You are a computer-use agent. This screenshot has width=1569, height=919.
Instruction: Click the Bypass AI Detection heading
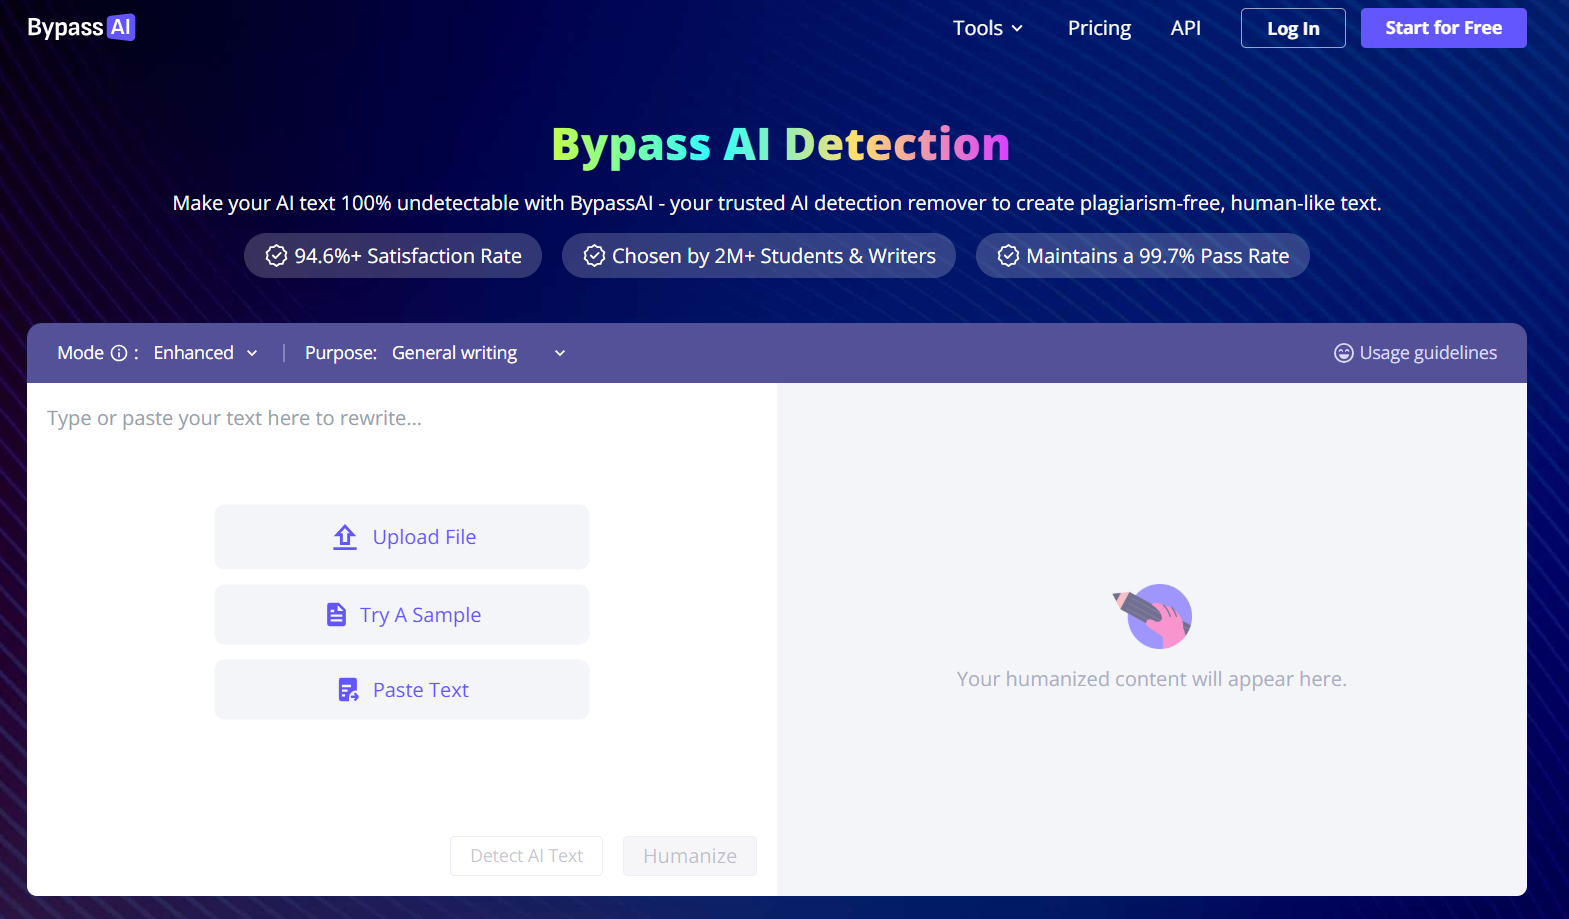pos(781,144)
